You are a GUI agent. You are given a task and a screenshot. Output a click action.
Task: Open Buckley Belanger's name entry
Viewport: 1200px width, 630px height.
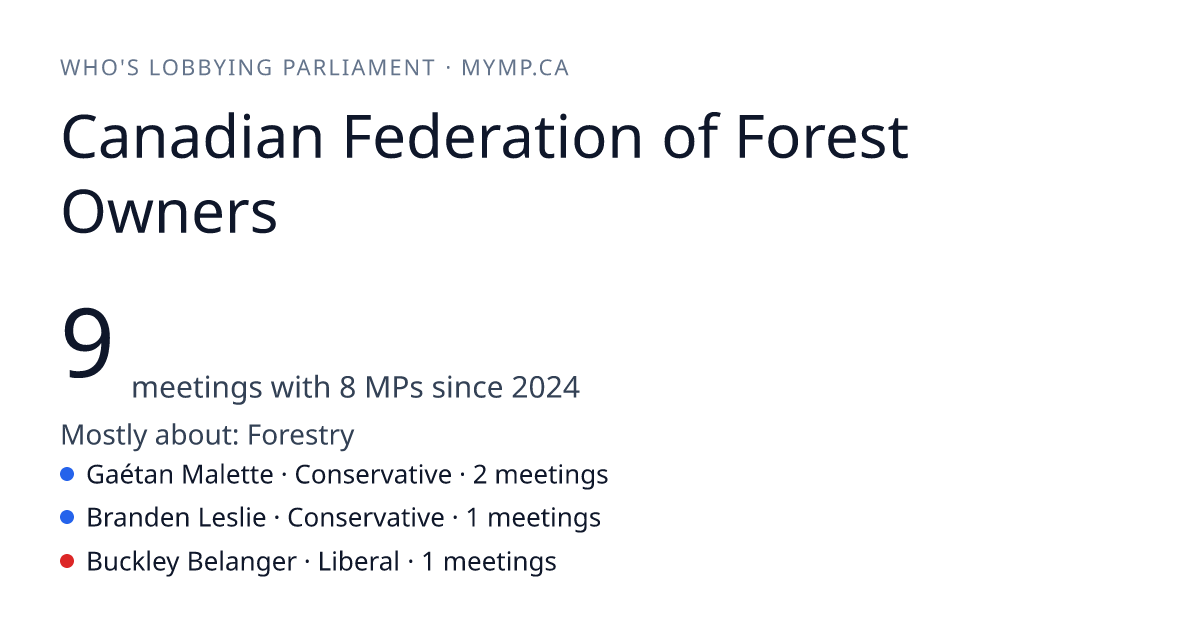point(192,561)
